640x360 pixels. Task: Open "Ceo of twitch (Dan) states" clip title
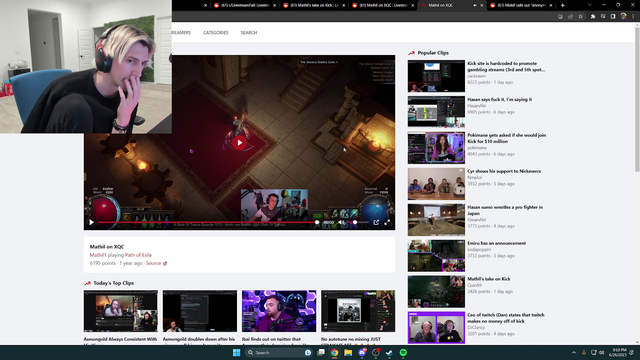click(x=506, y=318)
